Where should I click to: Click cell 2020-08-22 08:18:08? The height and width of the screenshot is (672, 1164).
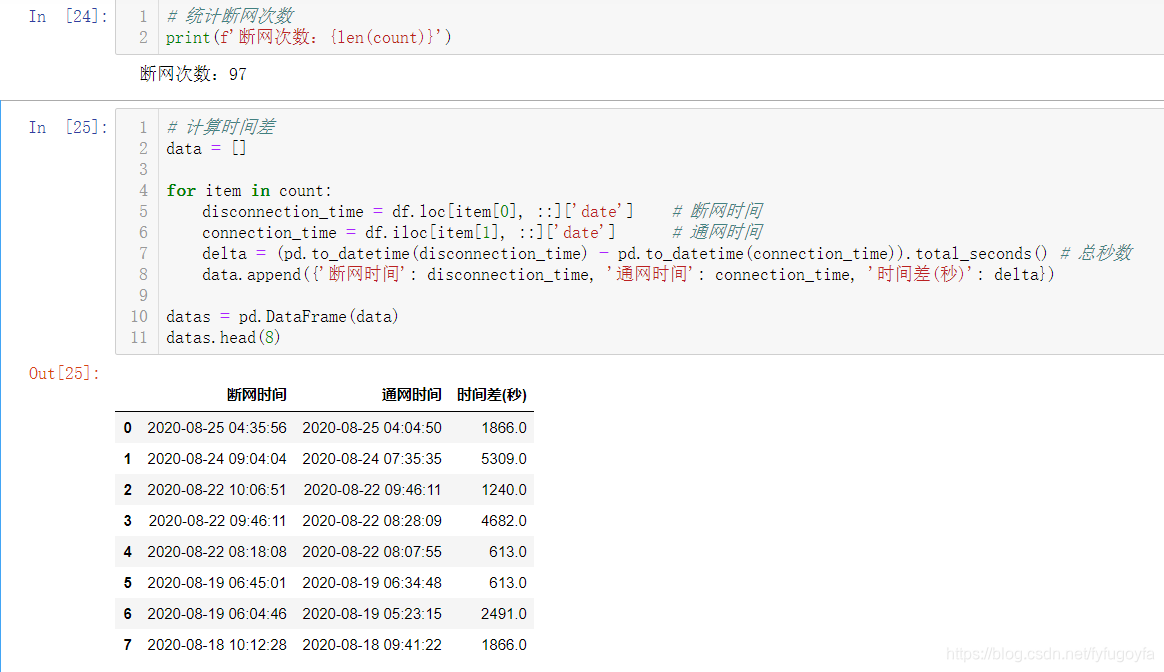[217, 552]
